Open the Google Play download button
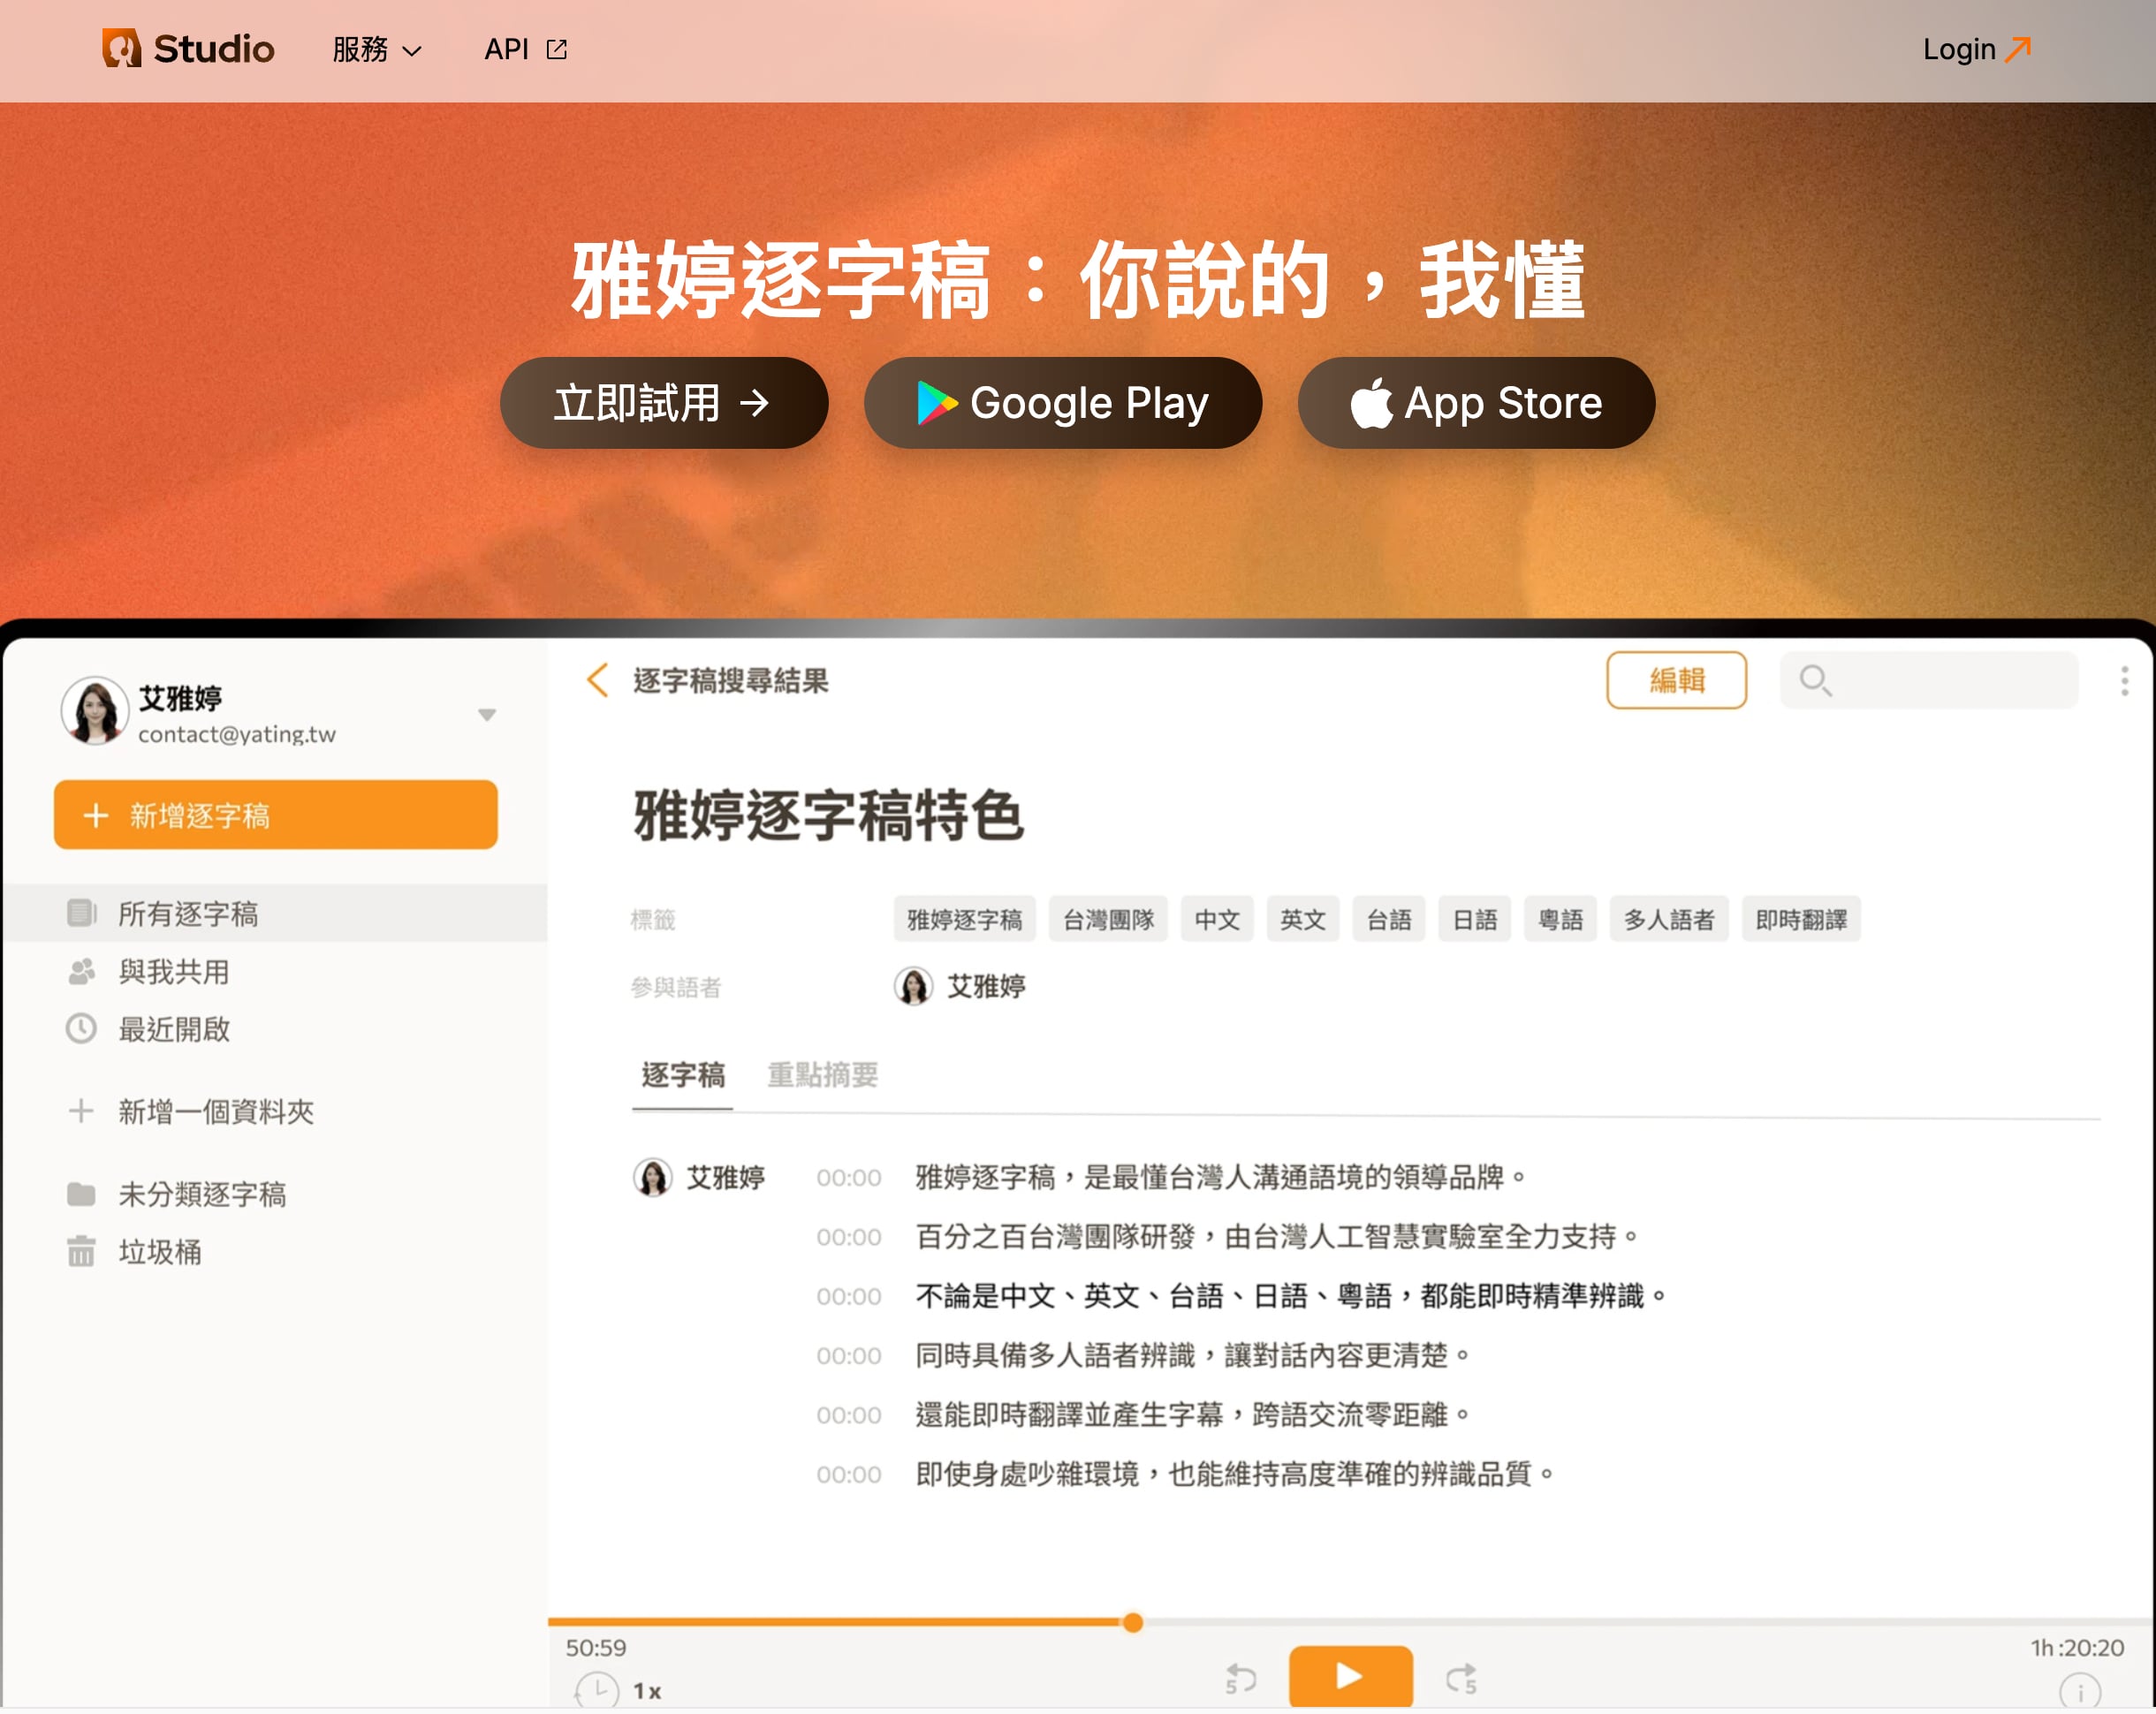This screenshot has height=1714, width=2156. (1062, 403)
